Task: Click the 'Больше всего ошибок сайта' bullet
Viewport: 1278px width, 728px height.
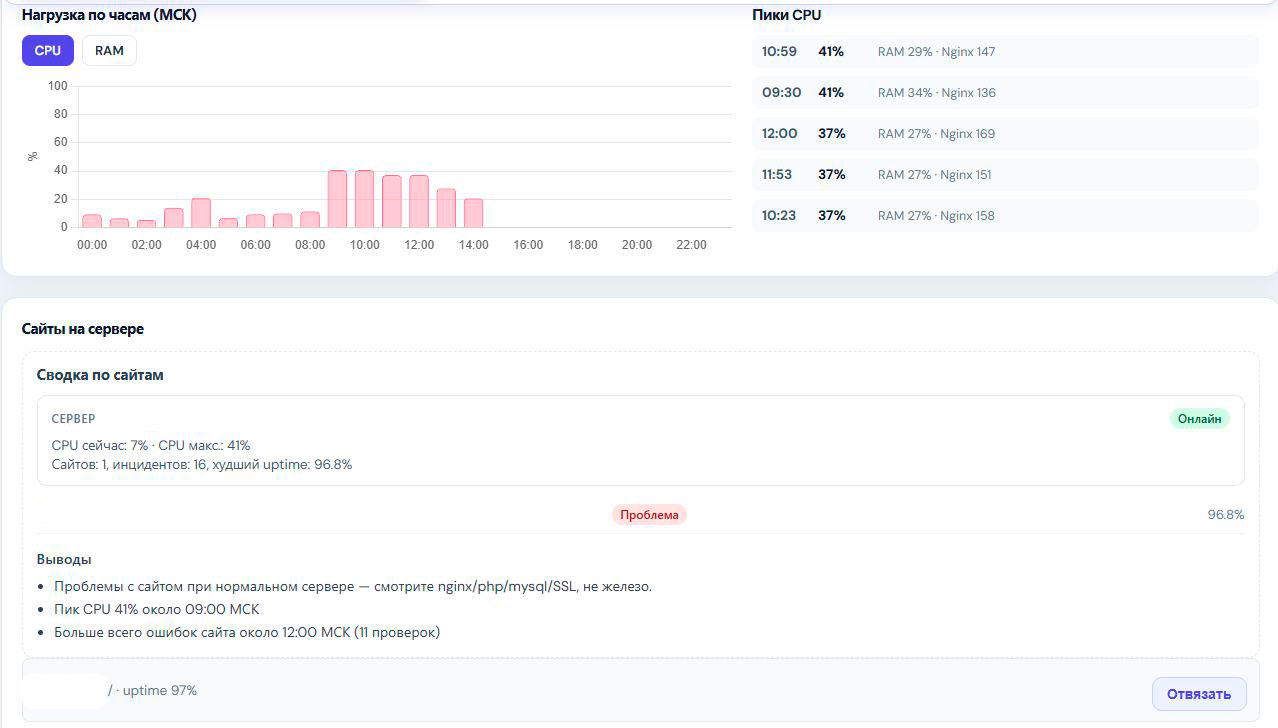Action: pos(247,632)
